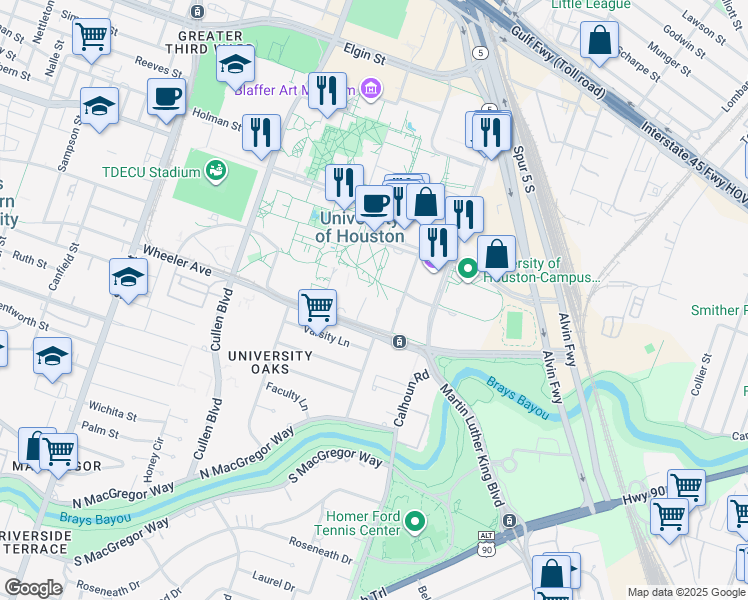
Task: Click the Homer Ford Tennis Center pin
Action: pyautogui.click(x=415, y=522)
